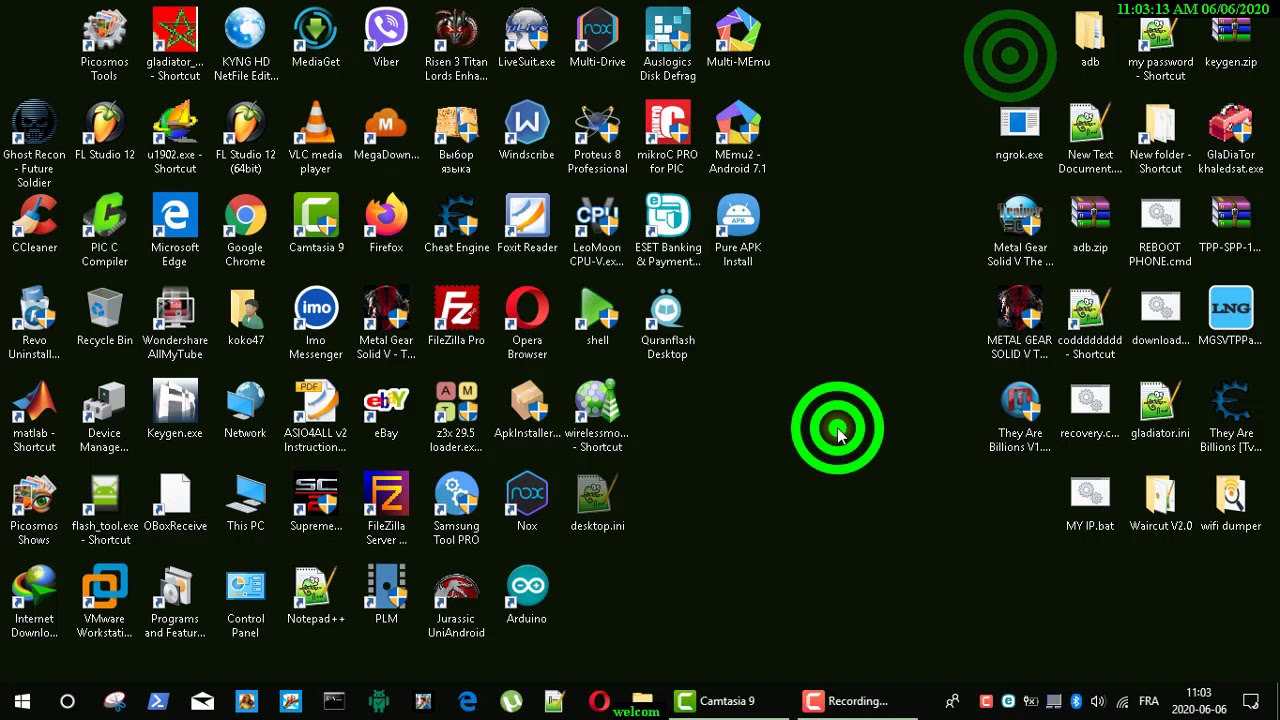Click the Firefox desktop icon
This screenshot has height=720, width=1280.
point(386,224)
